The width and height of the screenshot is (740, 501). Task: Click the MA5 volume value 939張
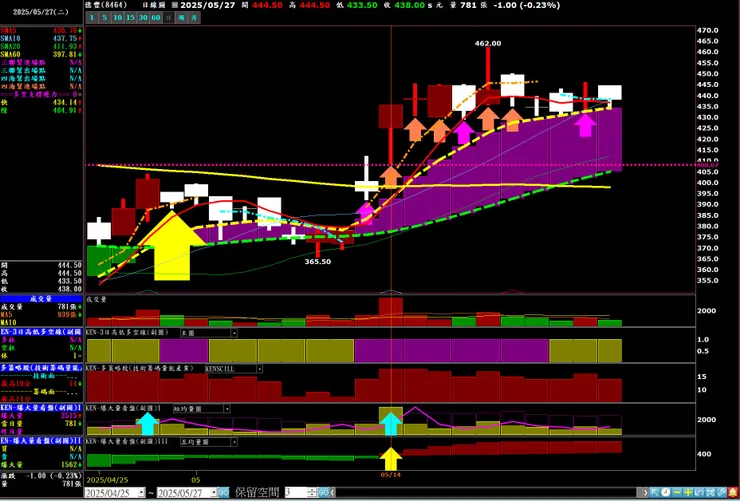[67, 314]
